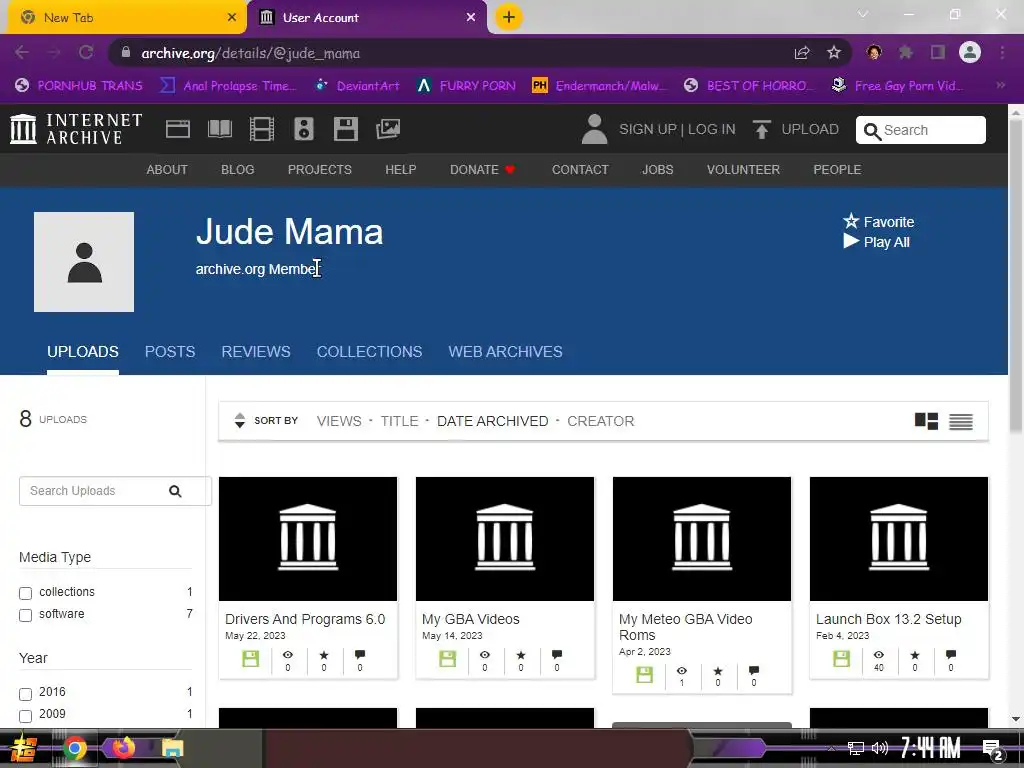Click the top Search box
Screen dimensions: 1024x768
(x=921, y=130)
